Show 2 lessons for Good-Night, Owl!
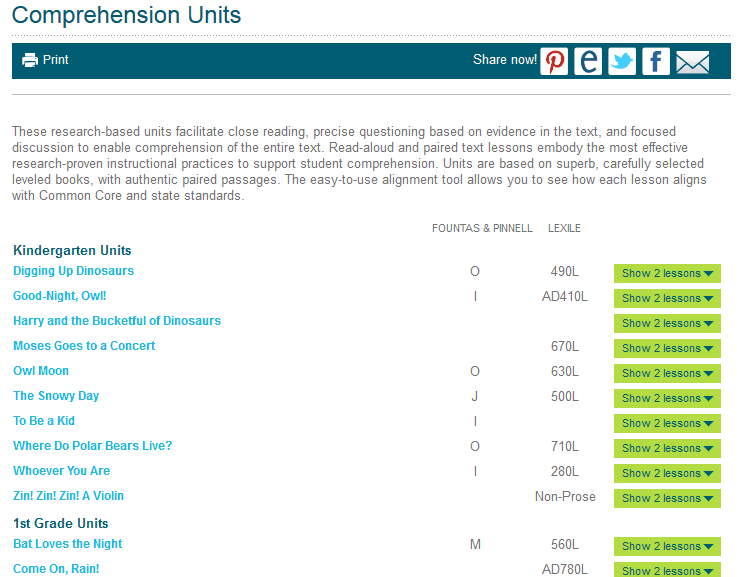The image size is (746, 577). (667, 298)
